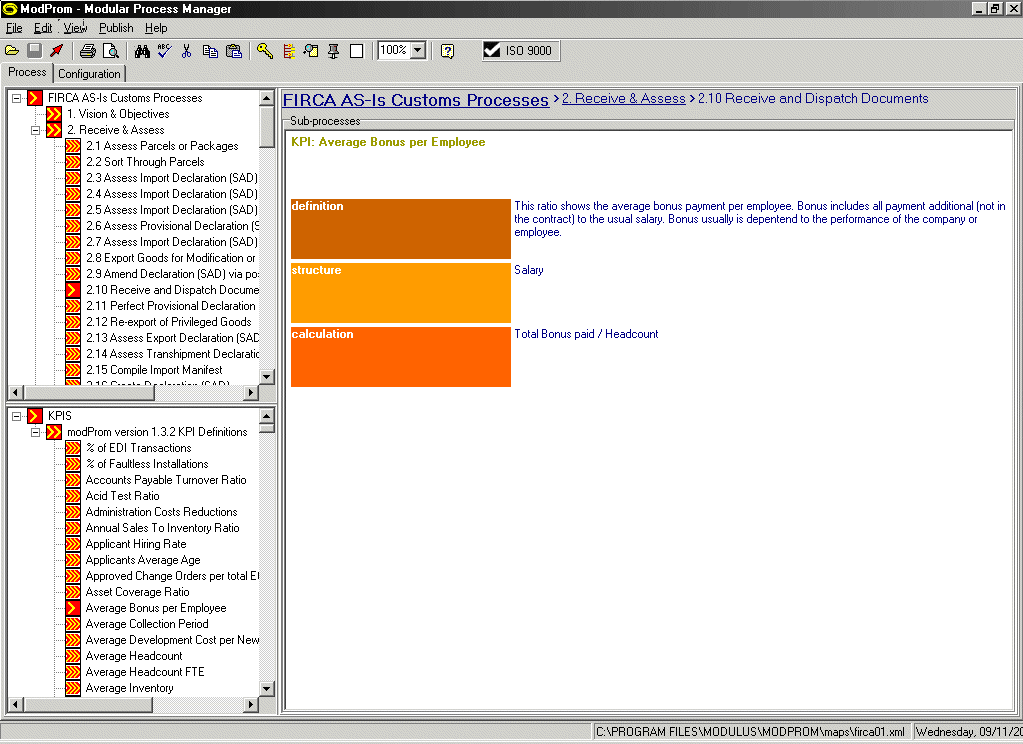Click the Print toolbar icon
This screenshot has height=744, width=1023.
pyautogui.click(x=88, y=51)
